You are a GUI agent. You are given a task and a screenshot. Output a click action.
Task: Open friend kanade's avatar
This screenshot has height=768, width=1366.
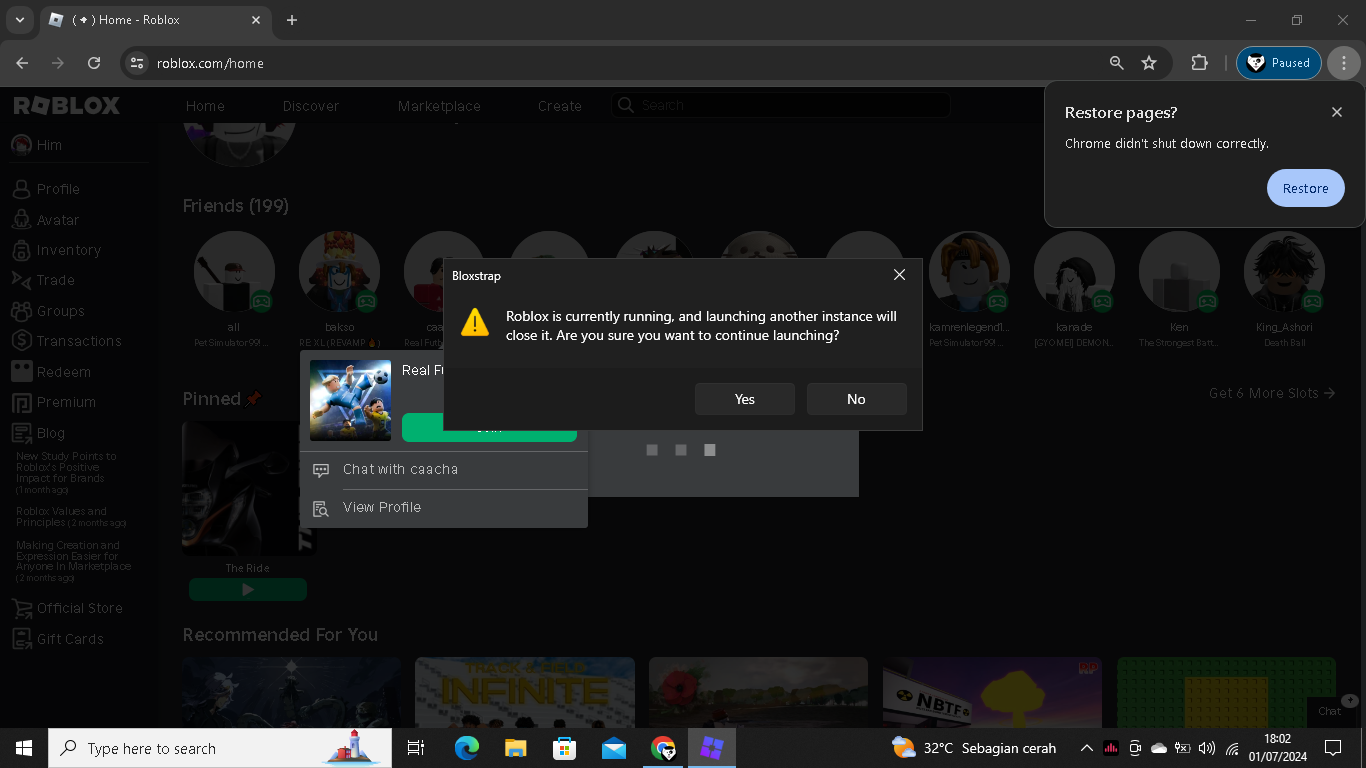coord(1074,272)
